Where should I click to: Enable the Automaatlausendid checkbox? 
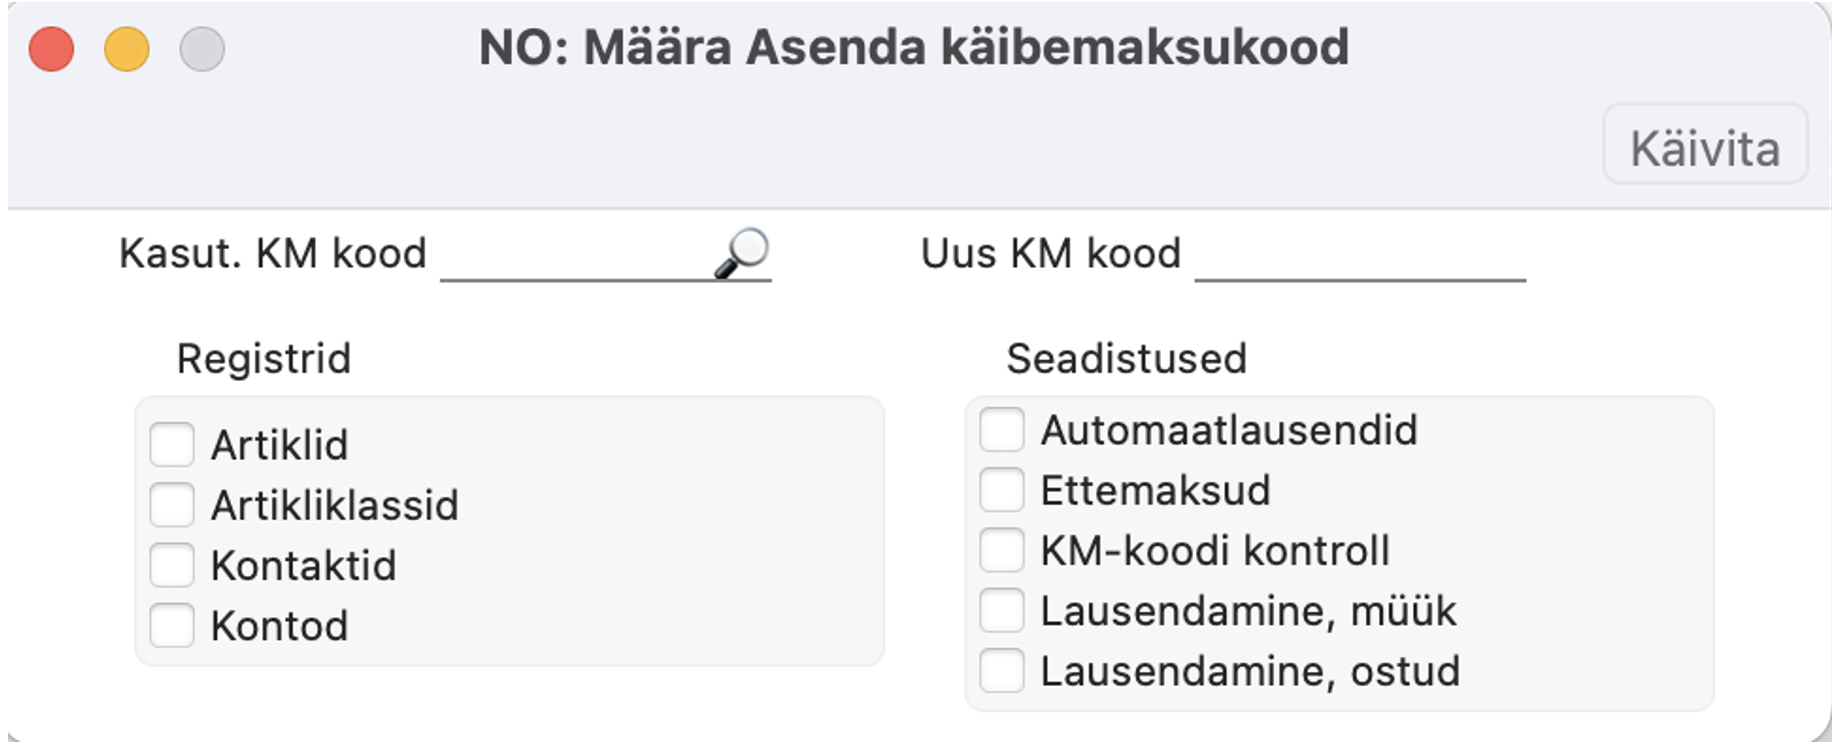click(x=1002, y=430)
